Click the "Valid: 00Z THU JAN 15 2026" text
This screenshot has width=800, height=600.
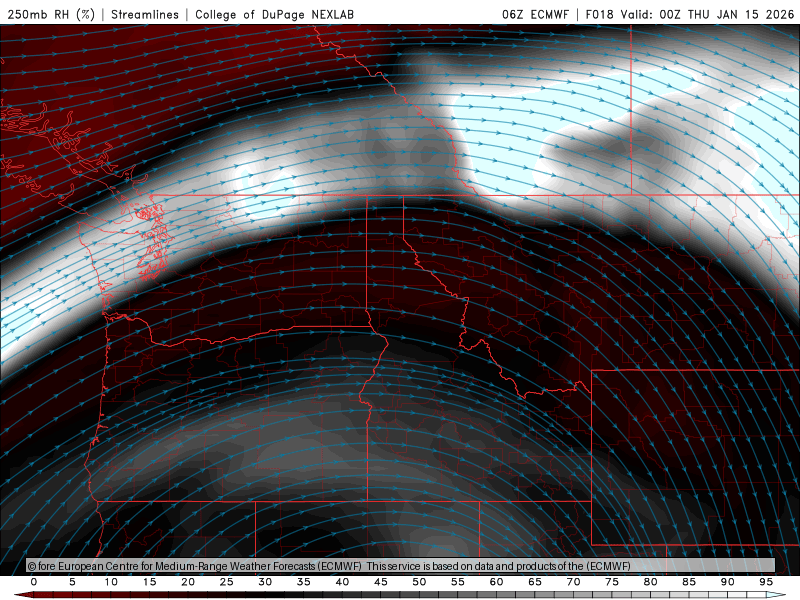pos(708,14)
